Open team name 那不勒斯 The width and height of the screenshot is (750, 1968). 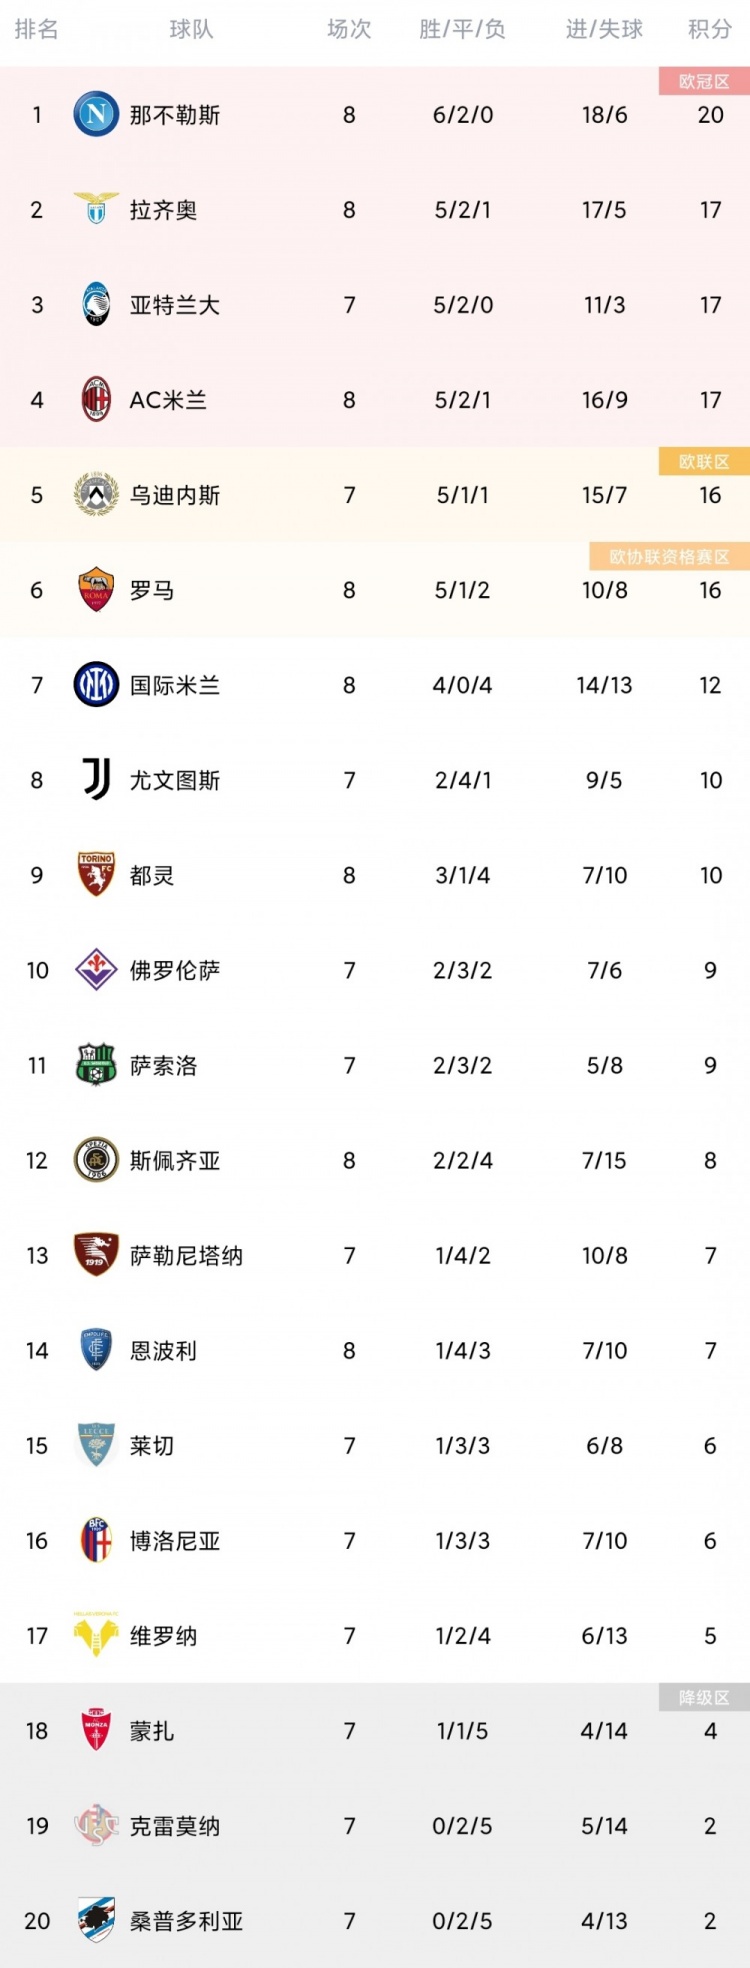tap(175, 115)
